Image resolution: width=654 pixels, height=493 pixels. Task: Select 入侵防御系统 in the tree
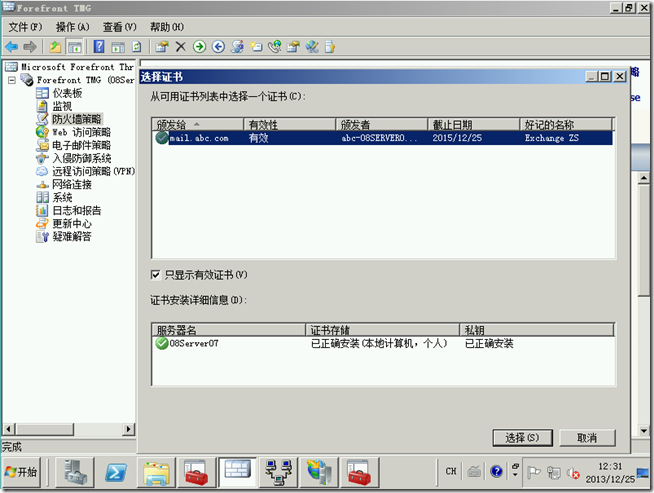tap(81, 158)
